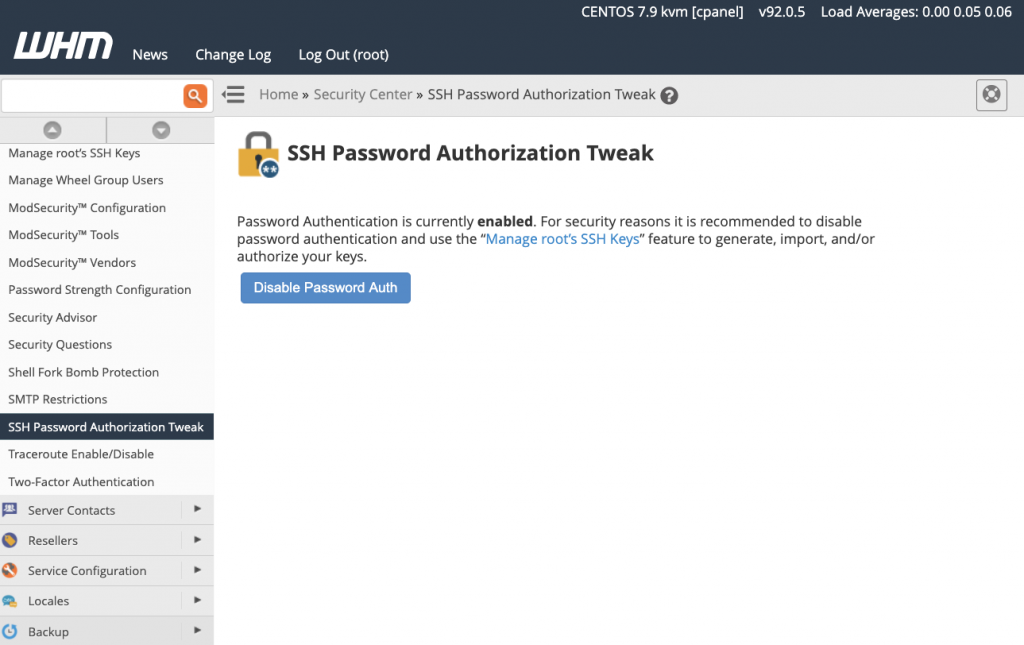Click the Service Configuration icon
Image resolution: width=1024 pixels, height=645 pixels.
coord(10,571)
